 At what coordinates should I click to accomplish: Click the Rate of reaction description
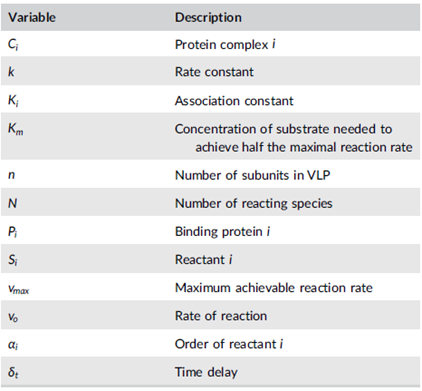(x=221, y=316)
